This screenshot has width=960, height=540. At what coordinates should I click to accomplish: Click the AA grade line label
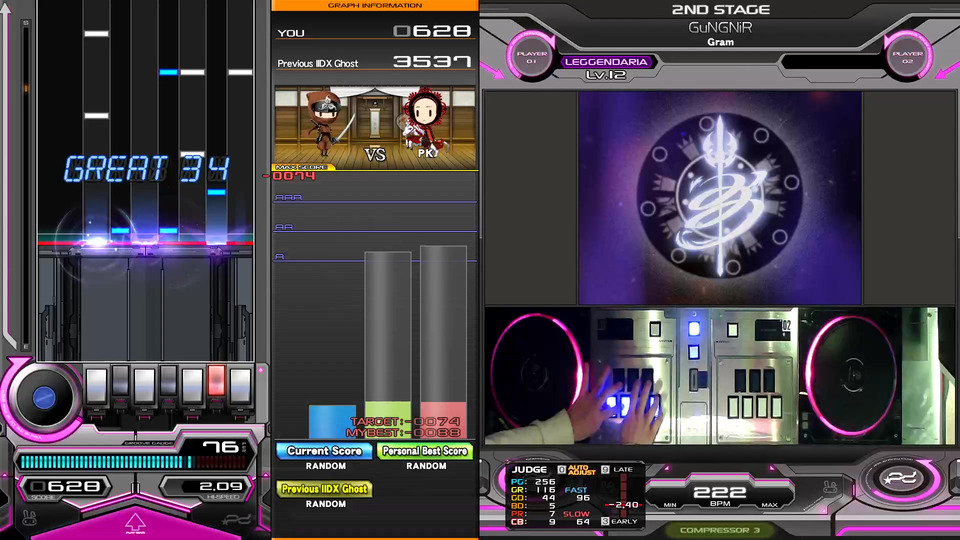pyautogui.click(x=284, y=227)
